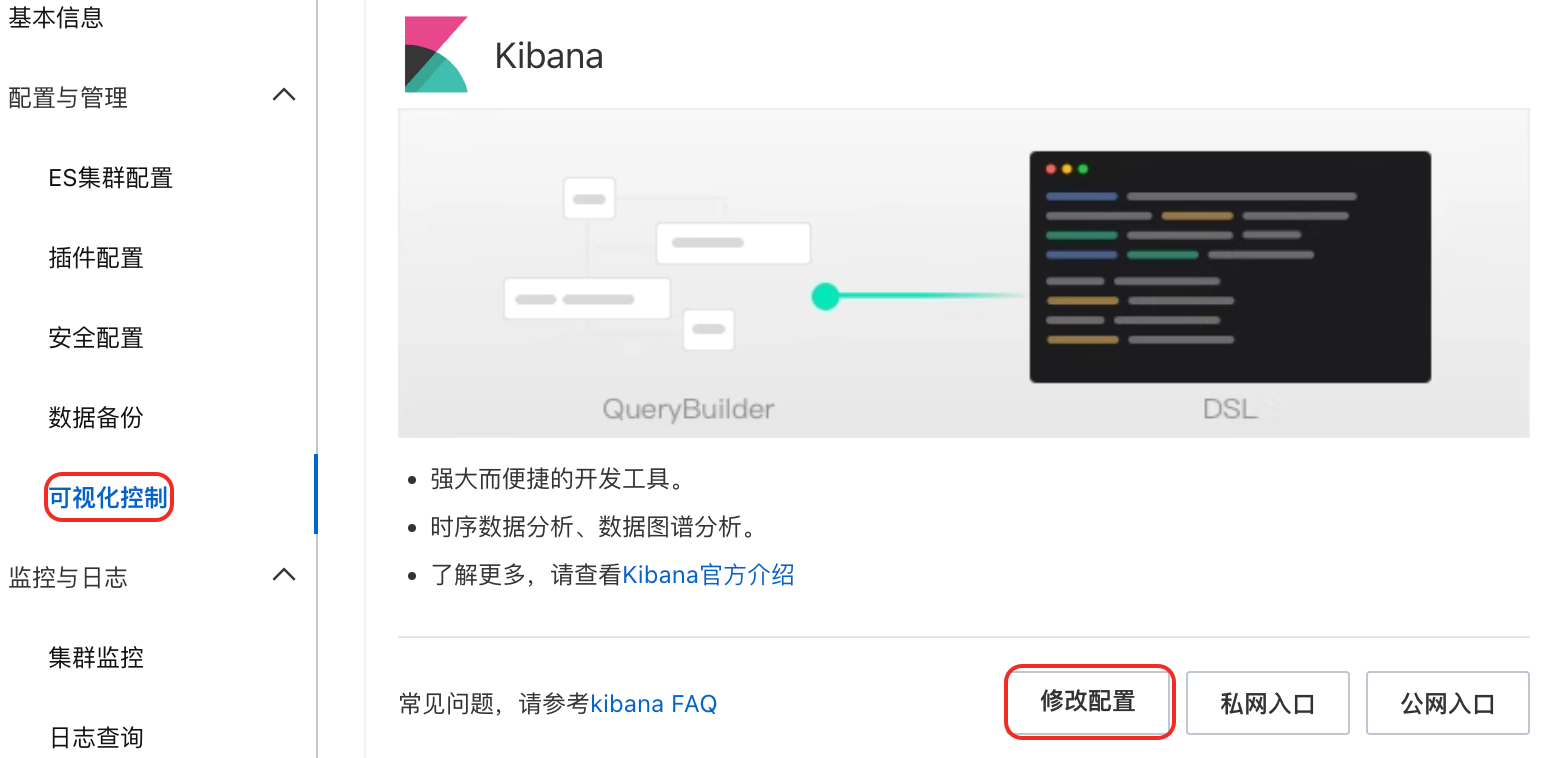Click the 配置与管理 section header
The height and width of the screenshot is (758, 1550).
(x=68, y=98)
